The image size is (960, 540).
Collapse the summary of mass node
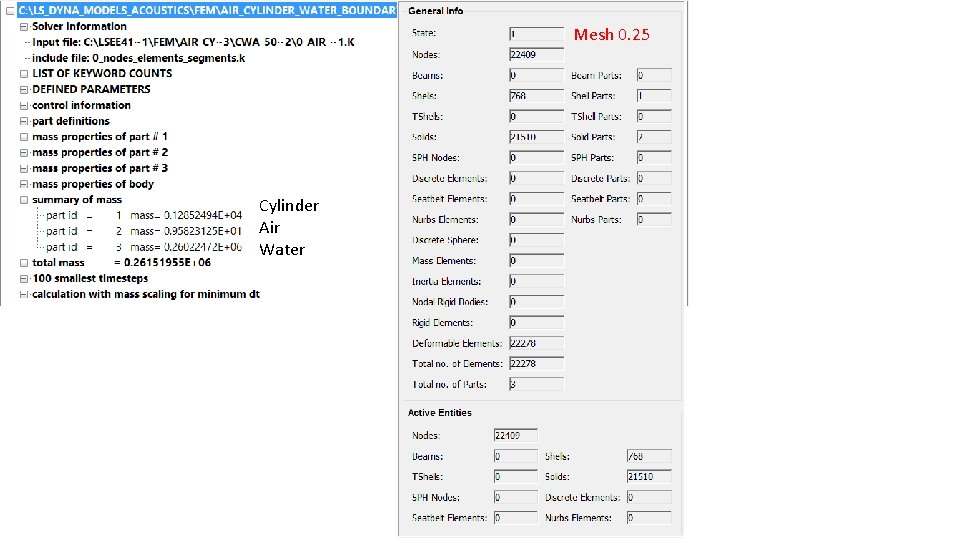[24, 200]
